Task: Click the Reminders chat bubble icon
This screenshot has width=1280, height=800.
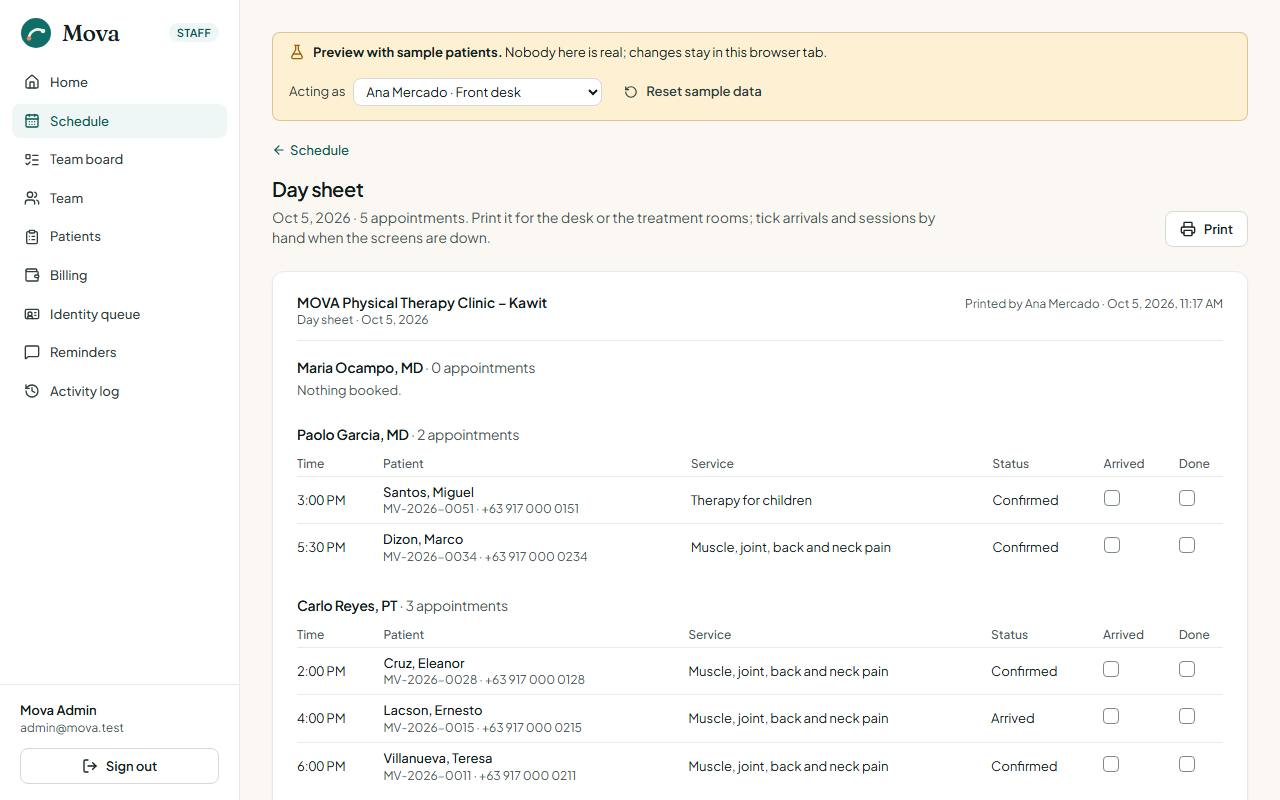Action: point(32,352)
